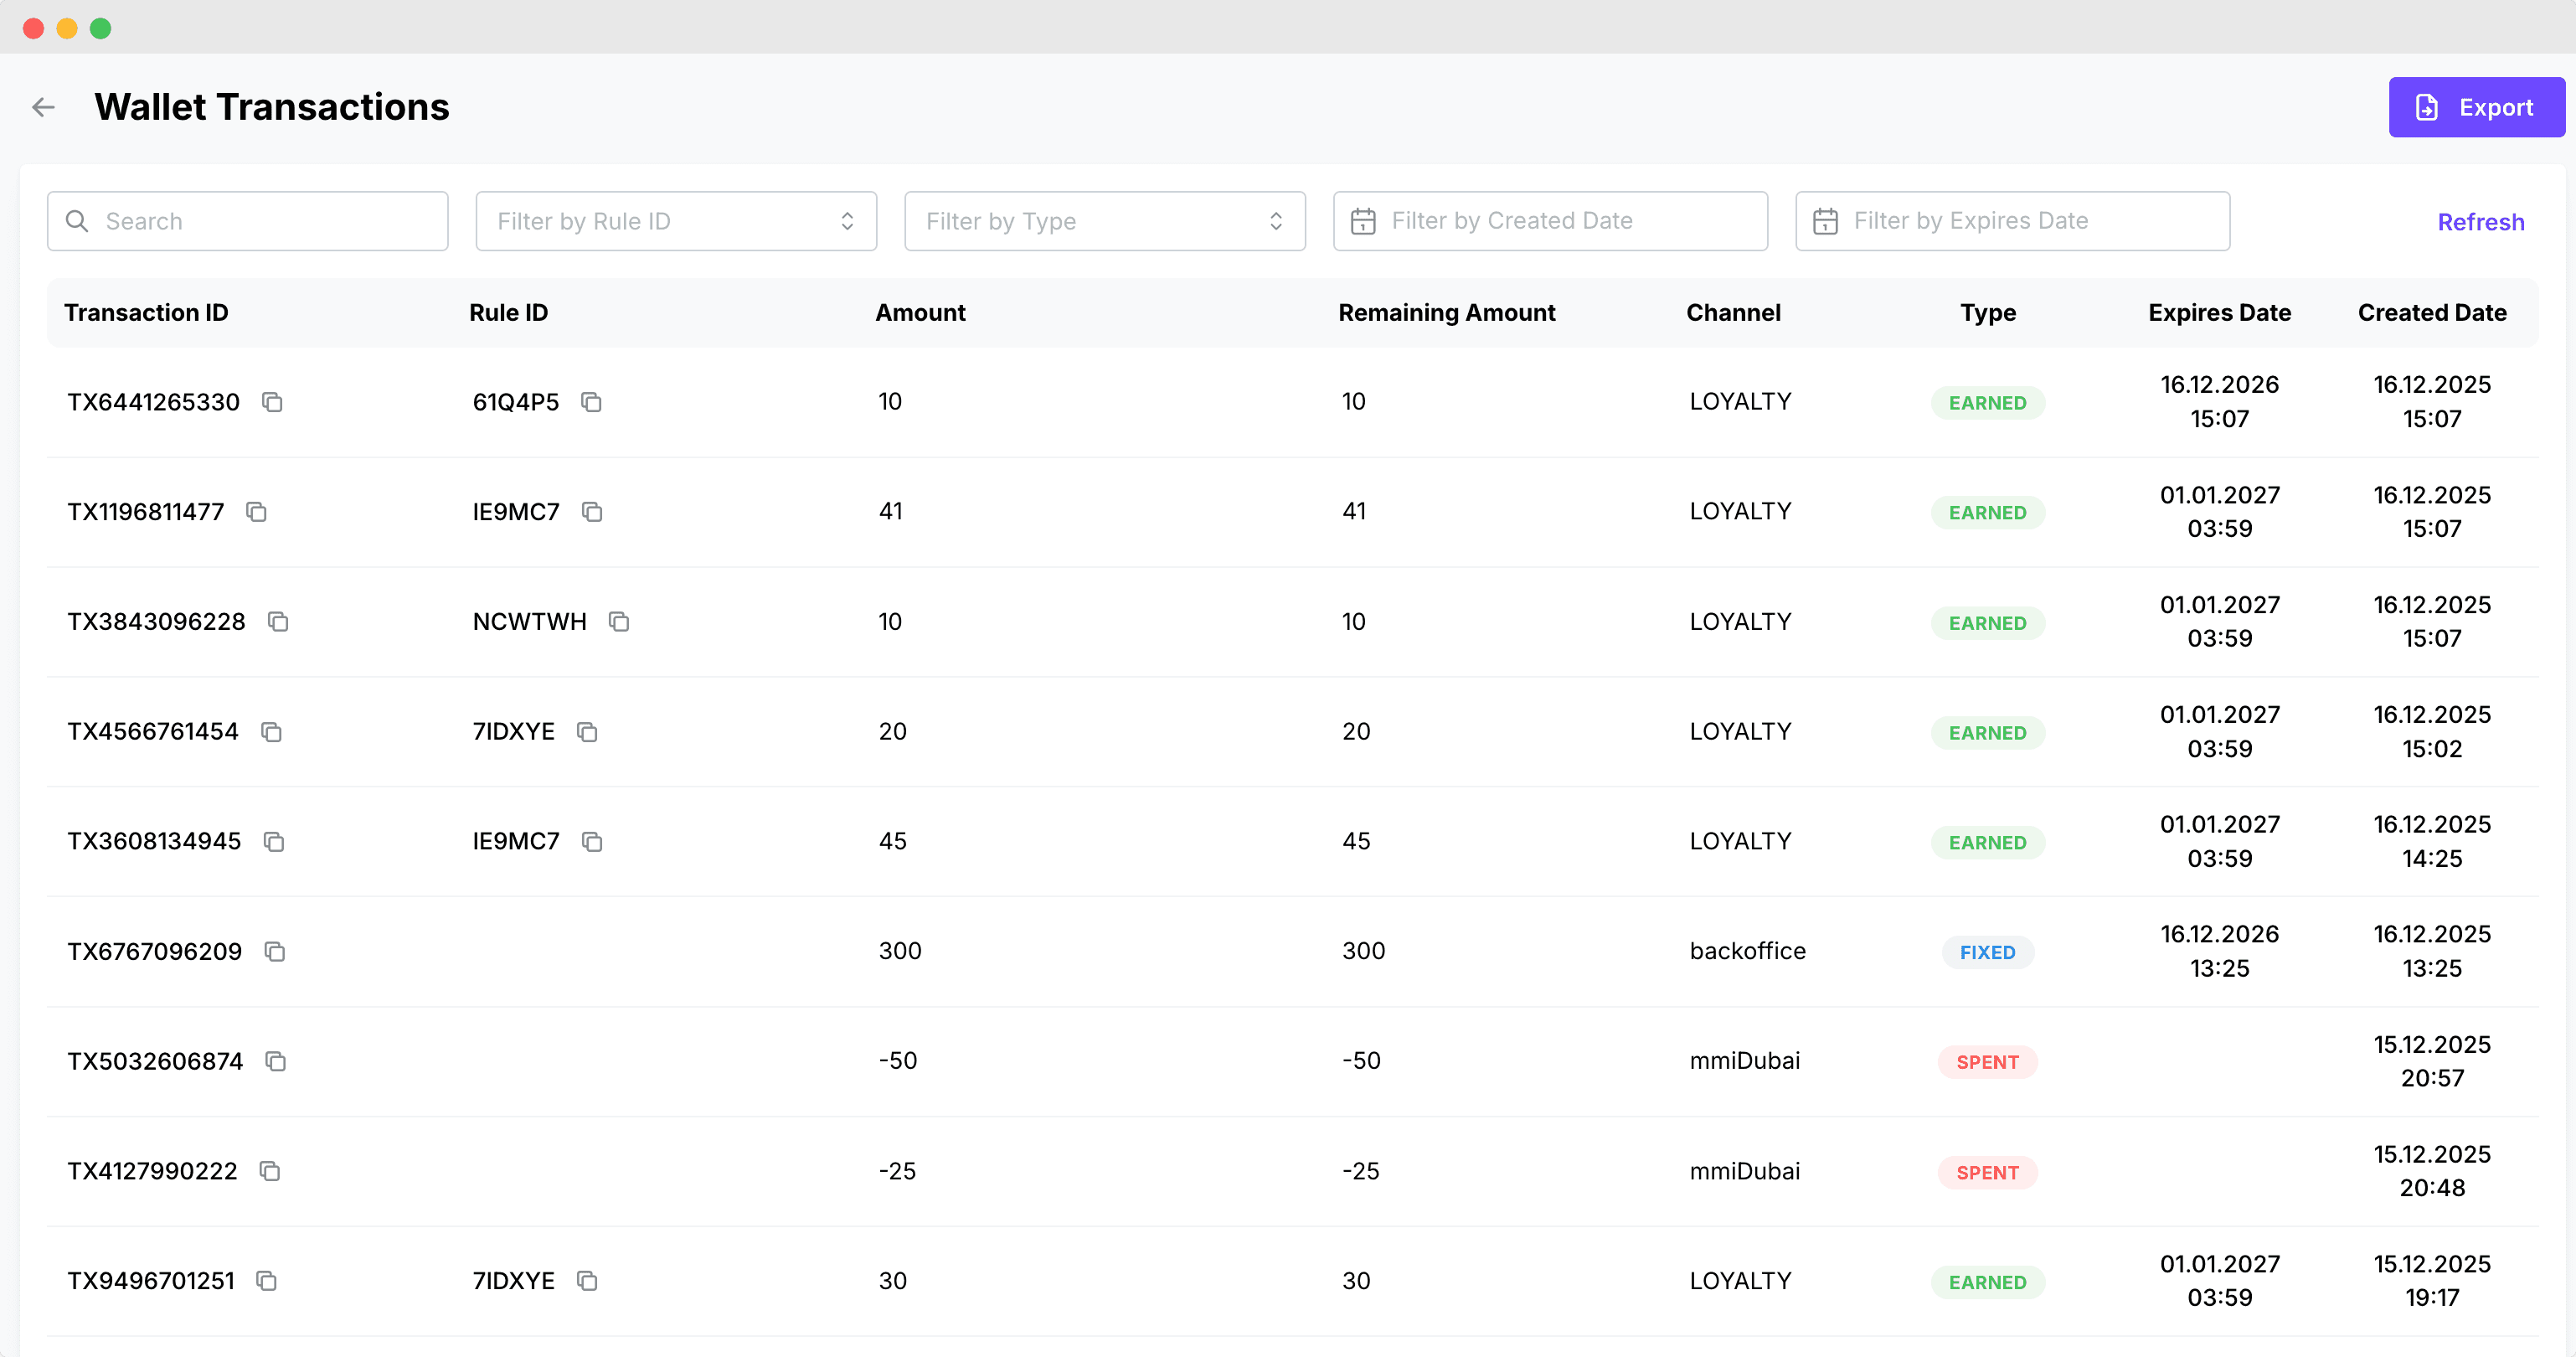Copy transaction ID TX4127990222
This screenshot has width=2576, height=1357.
[x=269, y=1171]
